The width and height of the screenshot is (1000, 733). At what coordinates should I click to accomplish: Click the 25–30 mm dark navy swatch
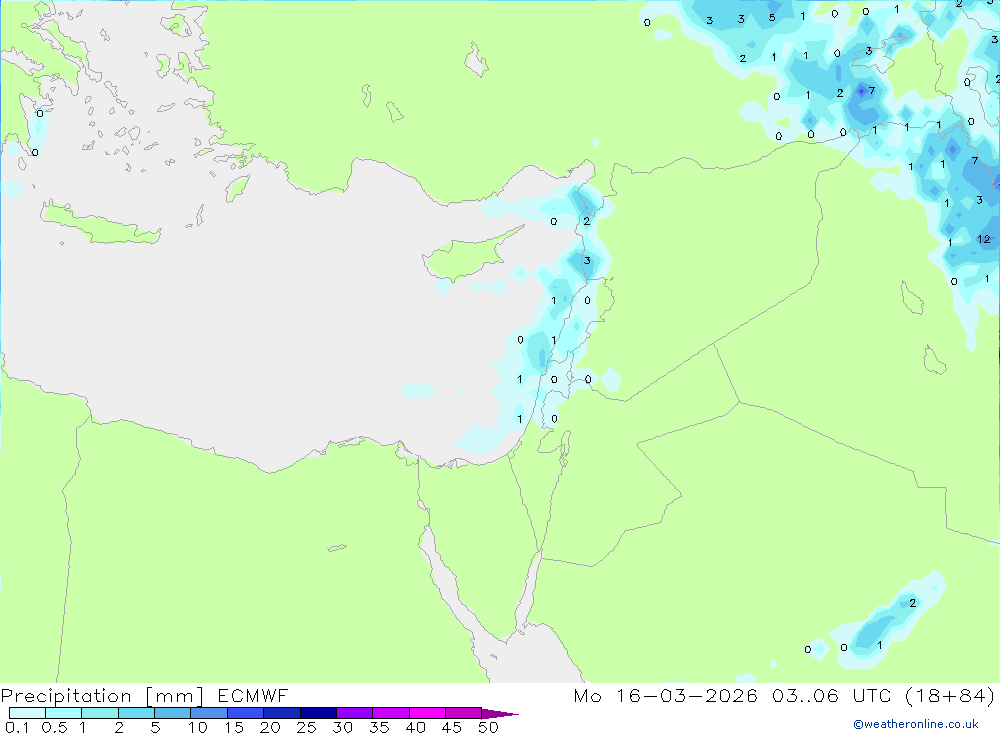pyautogui.click(x=318, y=713)
